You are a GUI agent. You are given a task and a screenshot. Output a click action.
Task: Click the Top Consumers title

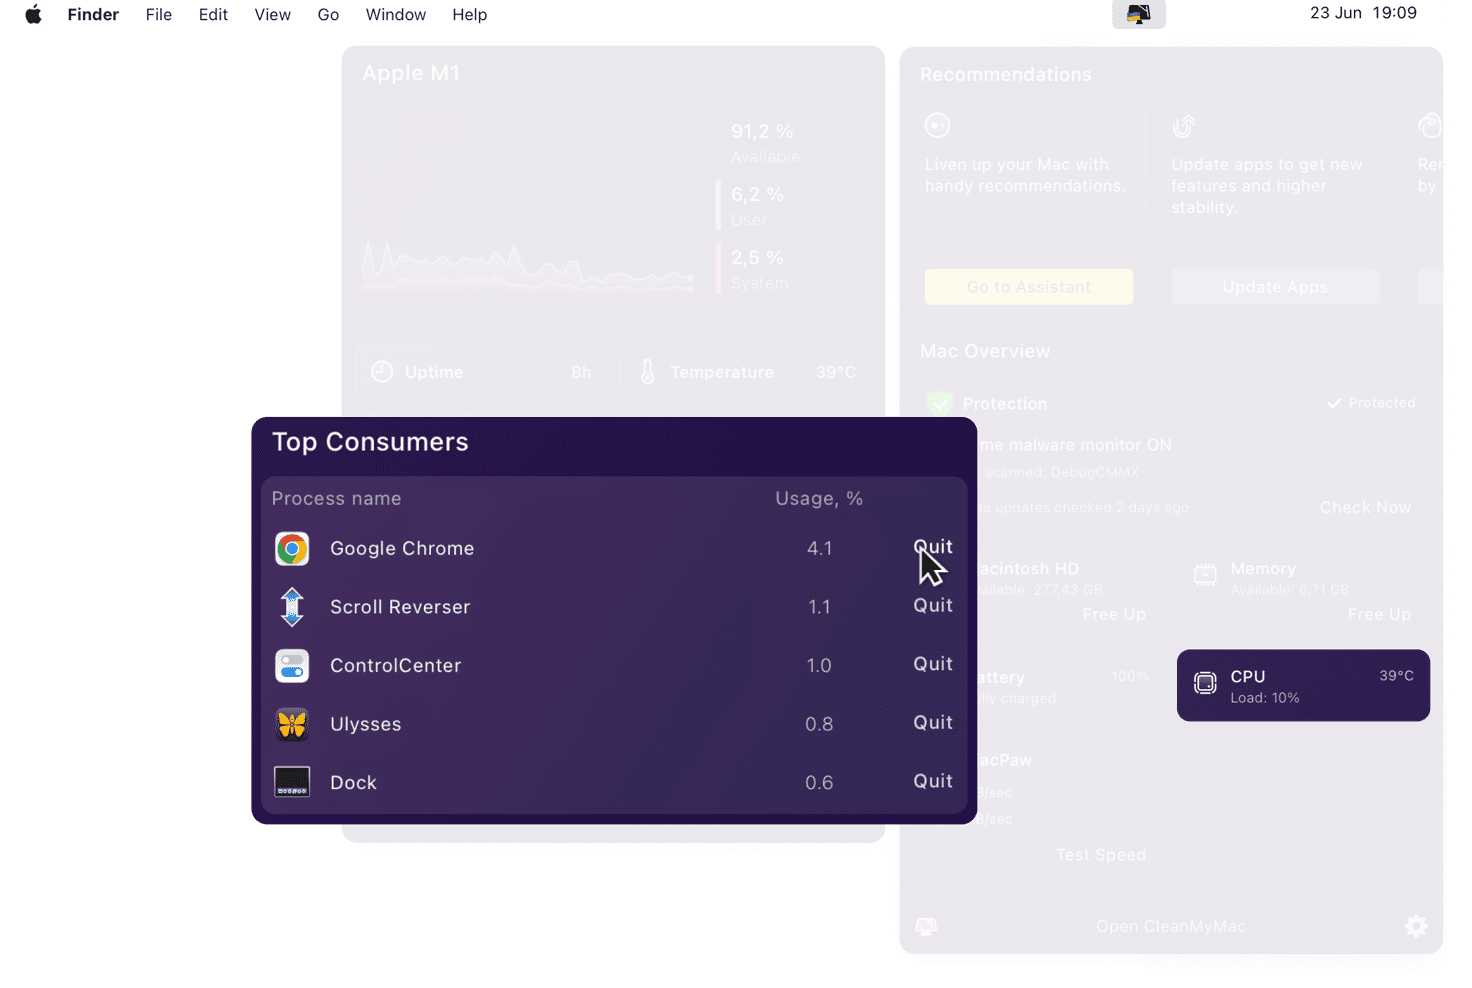tap(370, 442)
